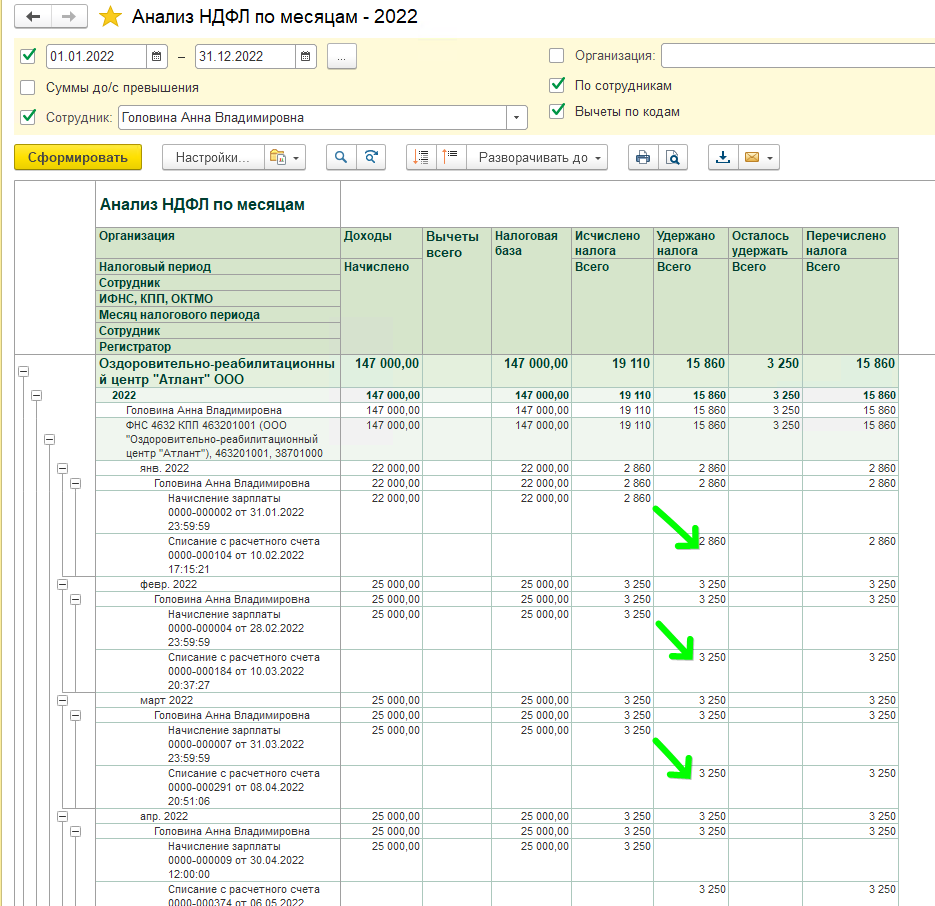The width and height of the screenshot is (935, 906).
Task: Open the Сотрудник dropdown list
Action: pos(517,118)
